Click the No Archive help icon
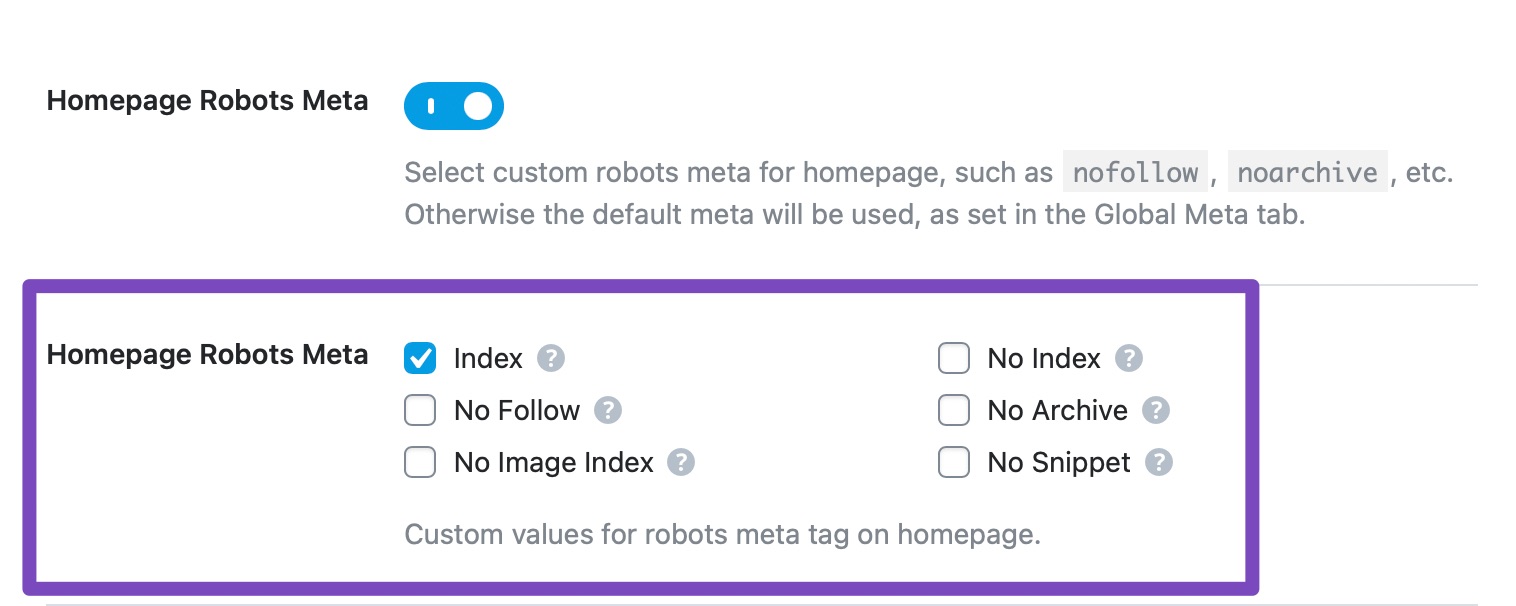The height and width of the screenshot is (606, 1516). pos(1156,410)
